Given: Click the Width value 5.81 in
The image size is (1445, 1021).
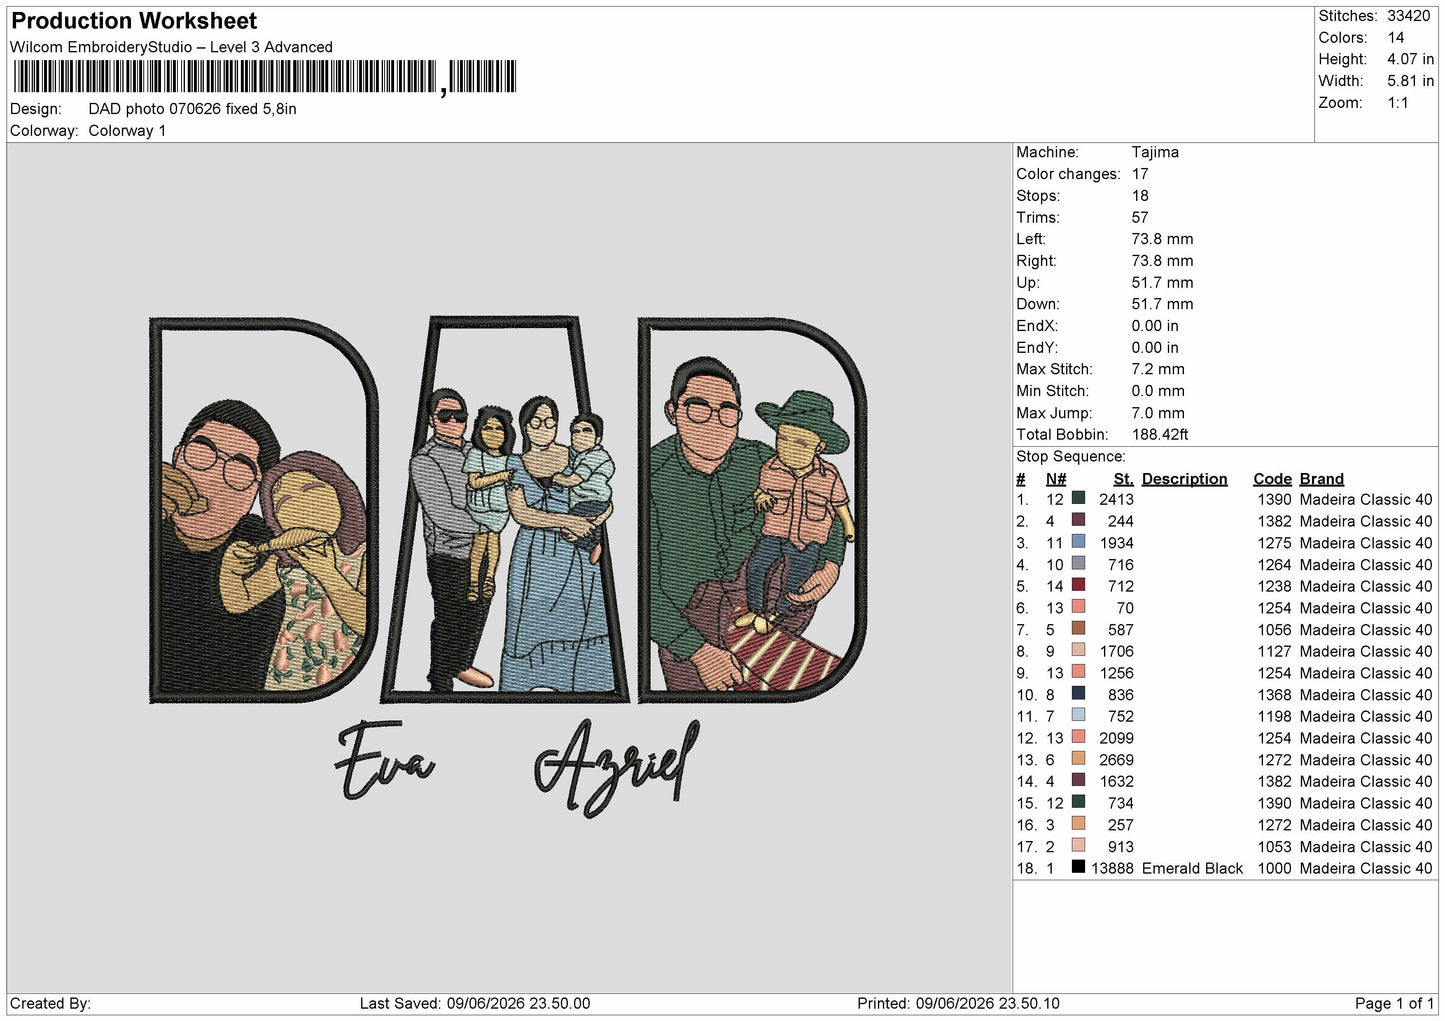Looking at the screenshot, I should tap(1410, 81).
